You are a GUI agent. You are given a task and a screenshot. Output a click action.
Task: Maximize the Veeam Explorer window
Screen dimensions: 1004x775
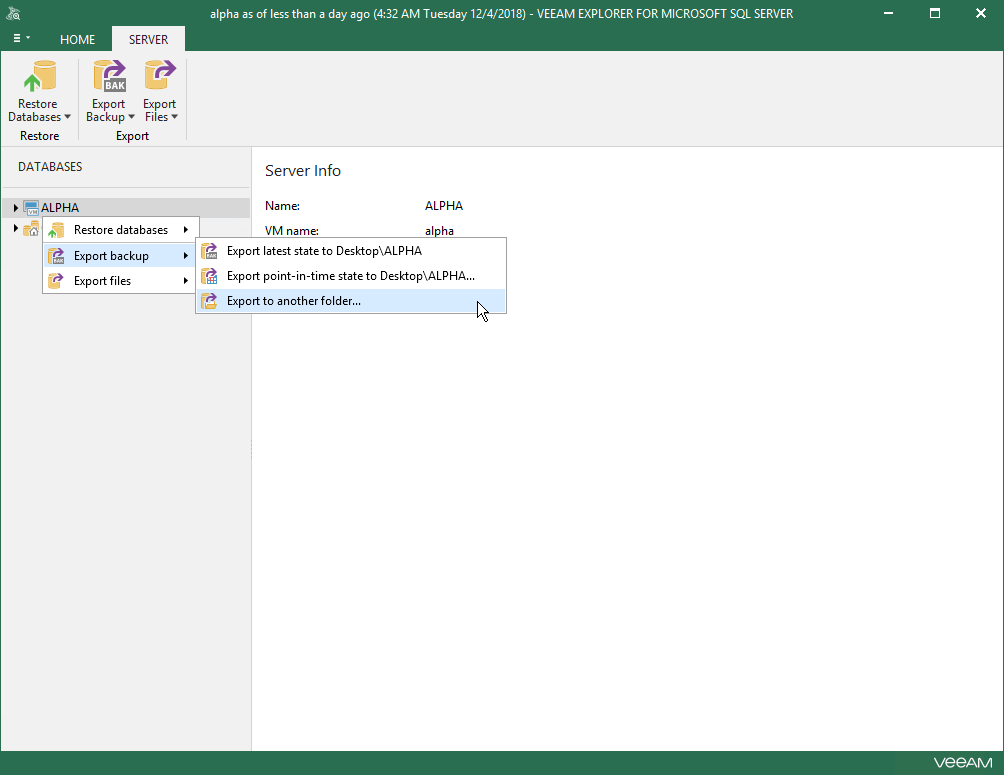935,13
